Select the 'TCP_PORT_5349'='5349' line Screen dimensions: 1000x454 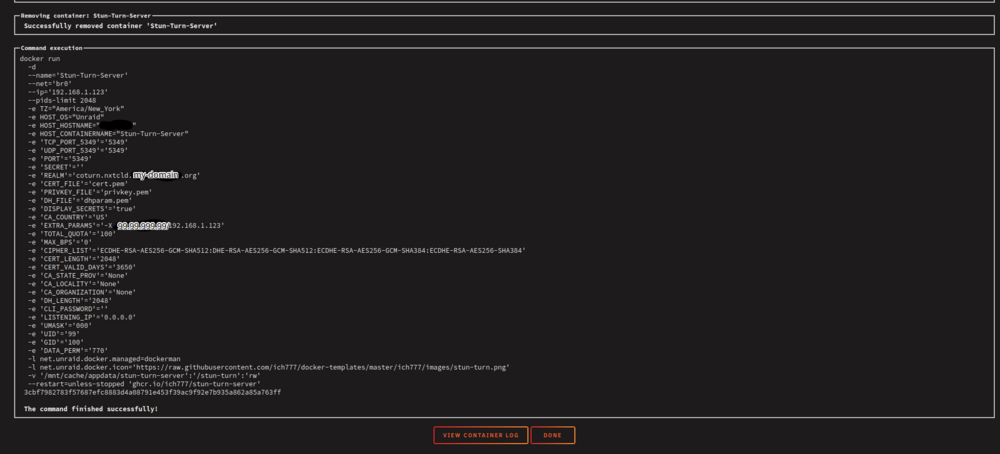click(x=78, y=142)
